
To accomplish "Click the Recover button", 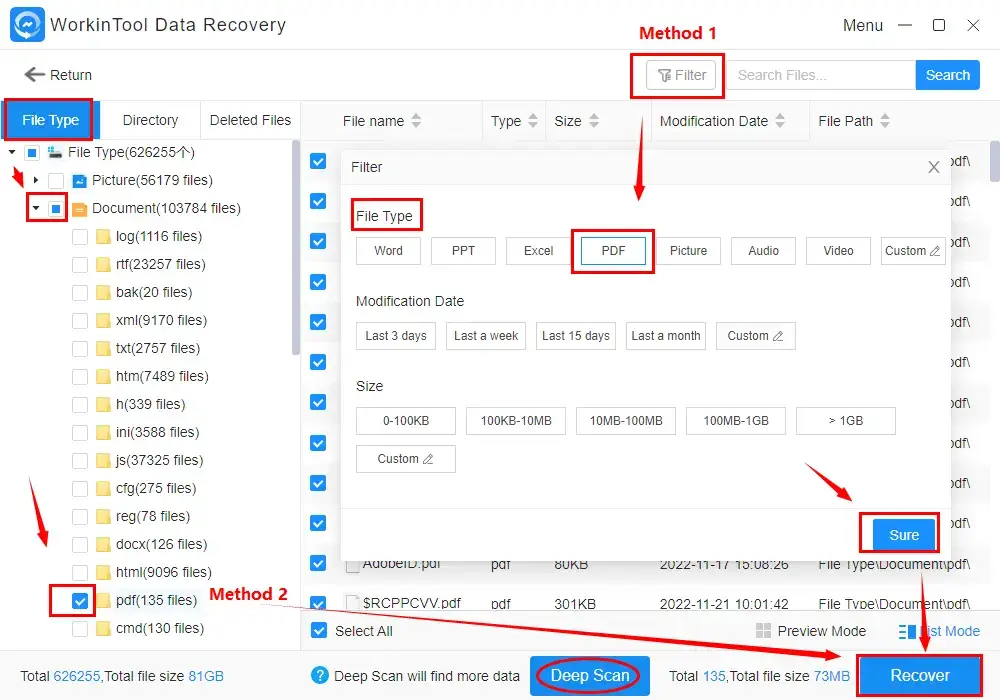I will pos(920,676).
